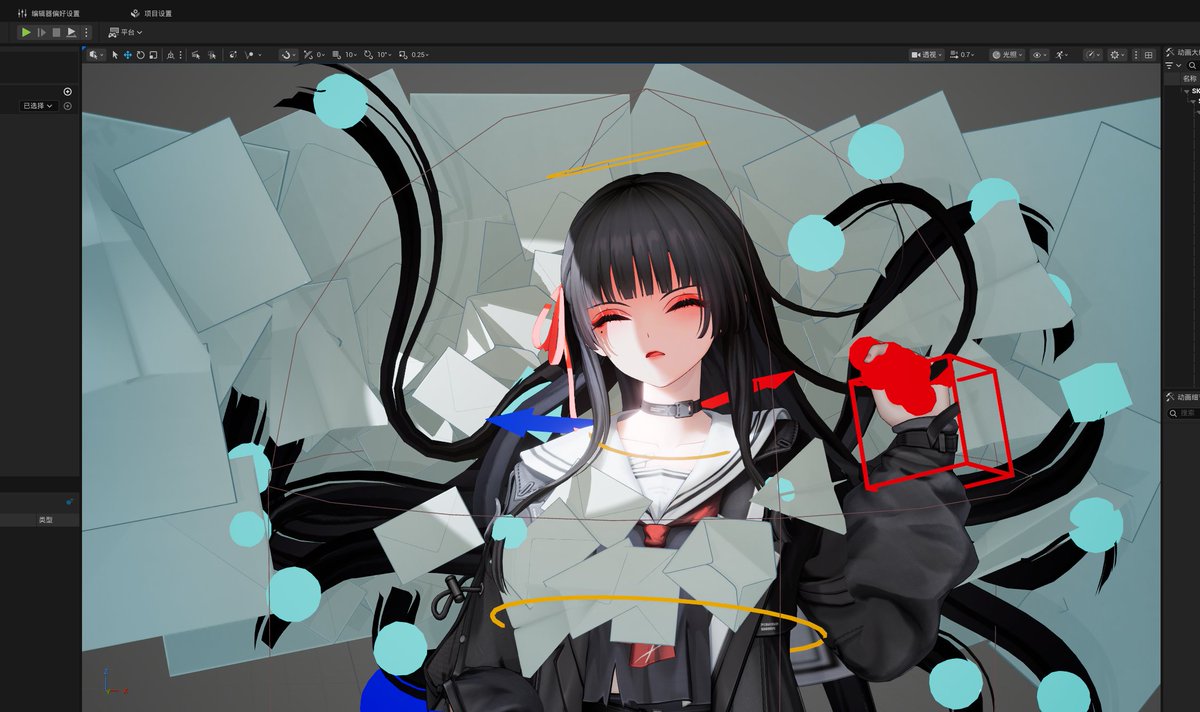Click the bone drawing icon
1200x712 pixels.
pos(233,55)
